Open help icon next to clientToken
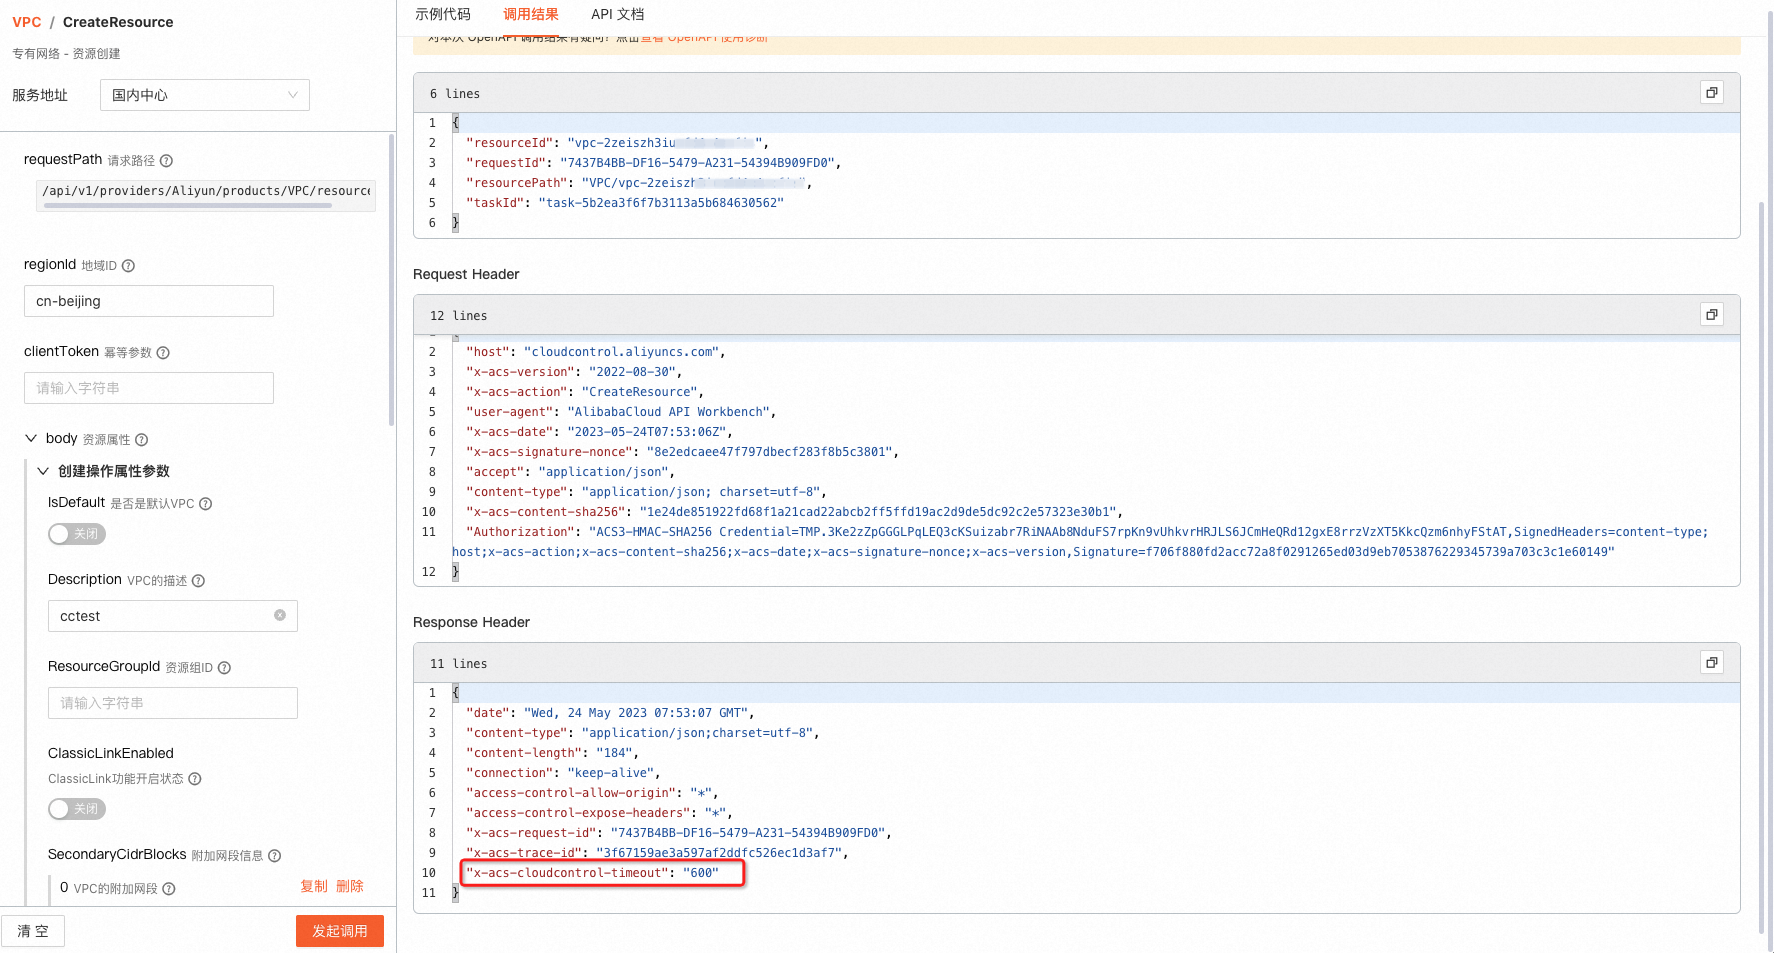Image resolution: width=1774 pixels, height=953 pixels. point(163,353)
